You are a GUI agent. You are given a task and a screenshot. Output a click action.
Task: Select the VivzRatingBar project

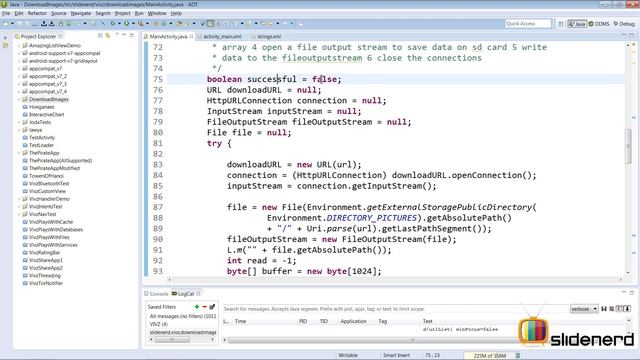pyautogui.click(x=44, y=253)
